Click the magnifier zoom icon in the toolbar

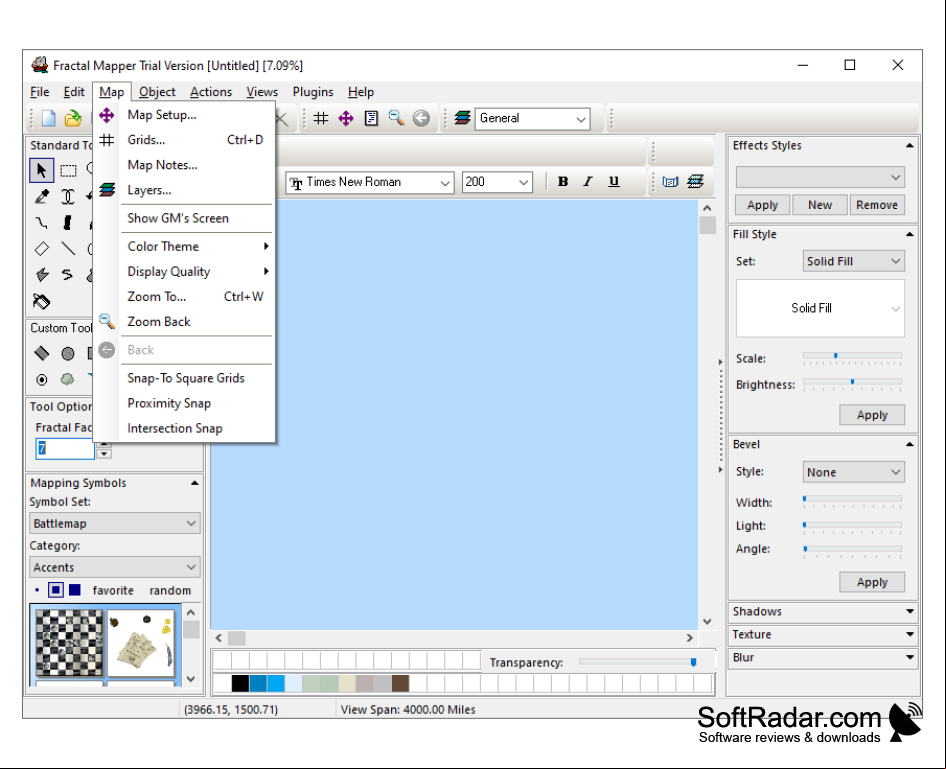[396, 118]
